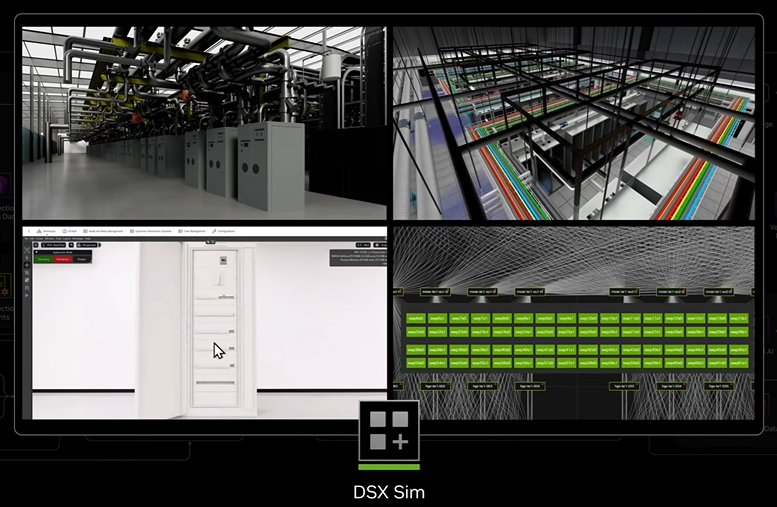This screenshot has height=507, width=777.
Task: Select the move tool in left toolbar
Action: 27,263
